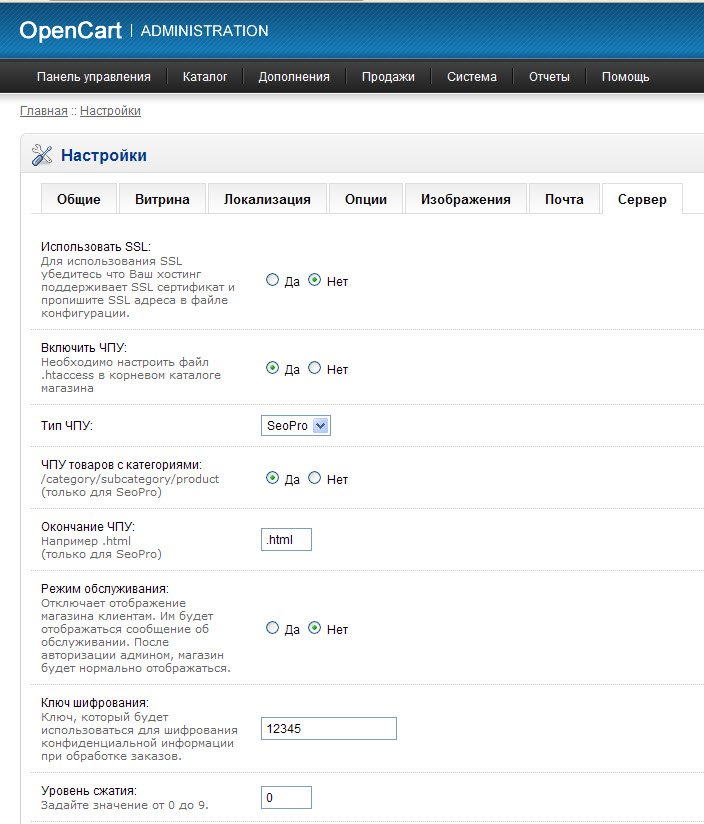This screenshot has height=824, width=704.
Task: Open the Система menu
Action: tap(471, 77)
